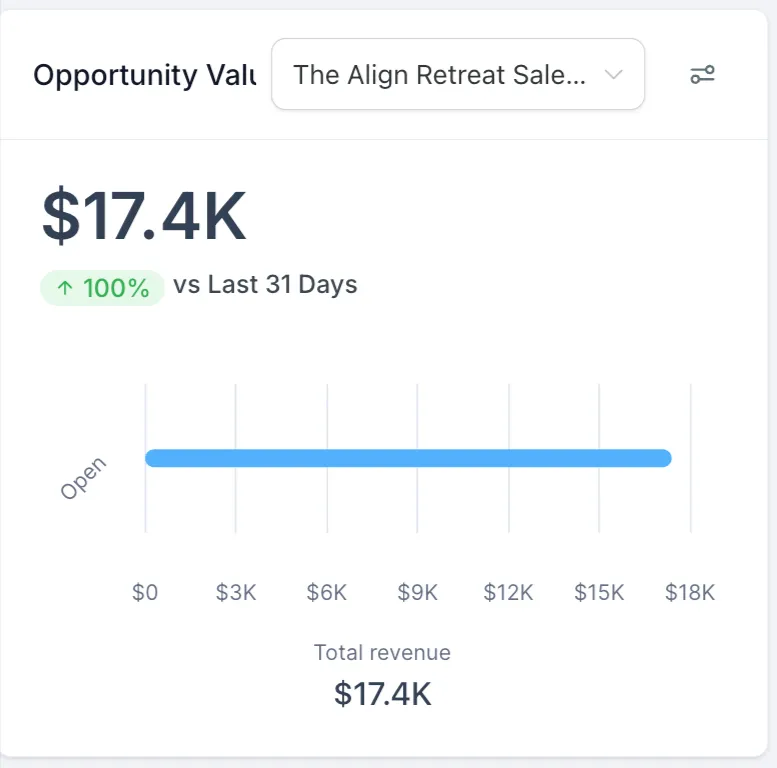Click the $18K axis tick label
The width and height of the screenshot is (777, 768).
690,592
